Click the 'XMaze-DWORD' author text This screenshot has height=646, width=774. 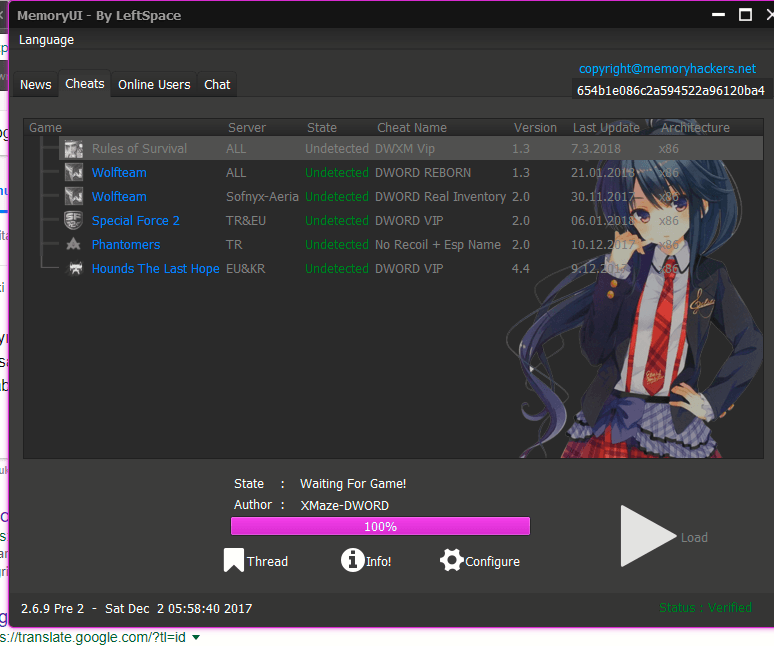pyautogui.click(x=345, y=505)
